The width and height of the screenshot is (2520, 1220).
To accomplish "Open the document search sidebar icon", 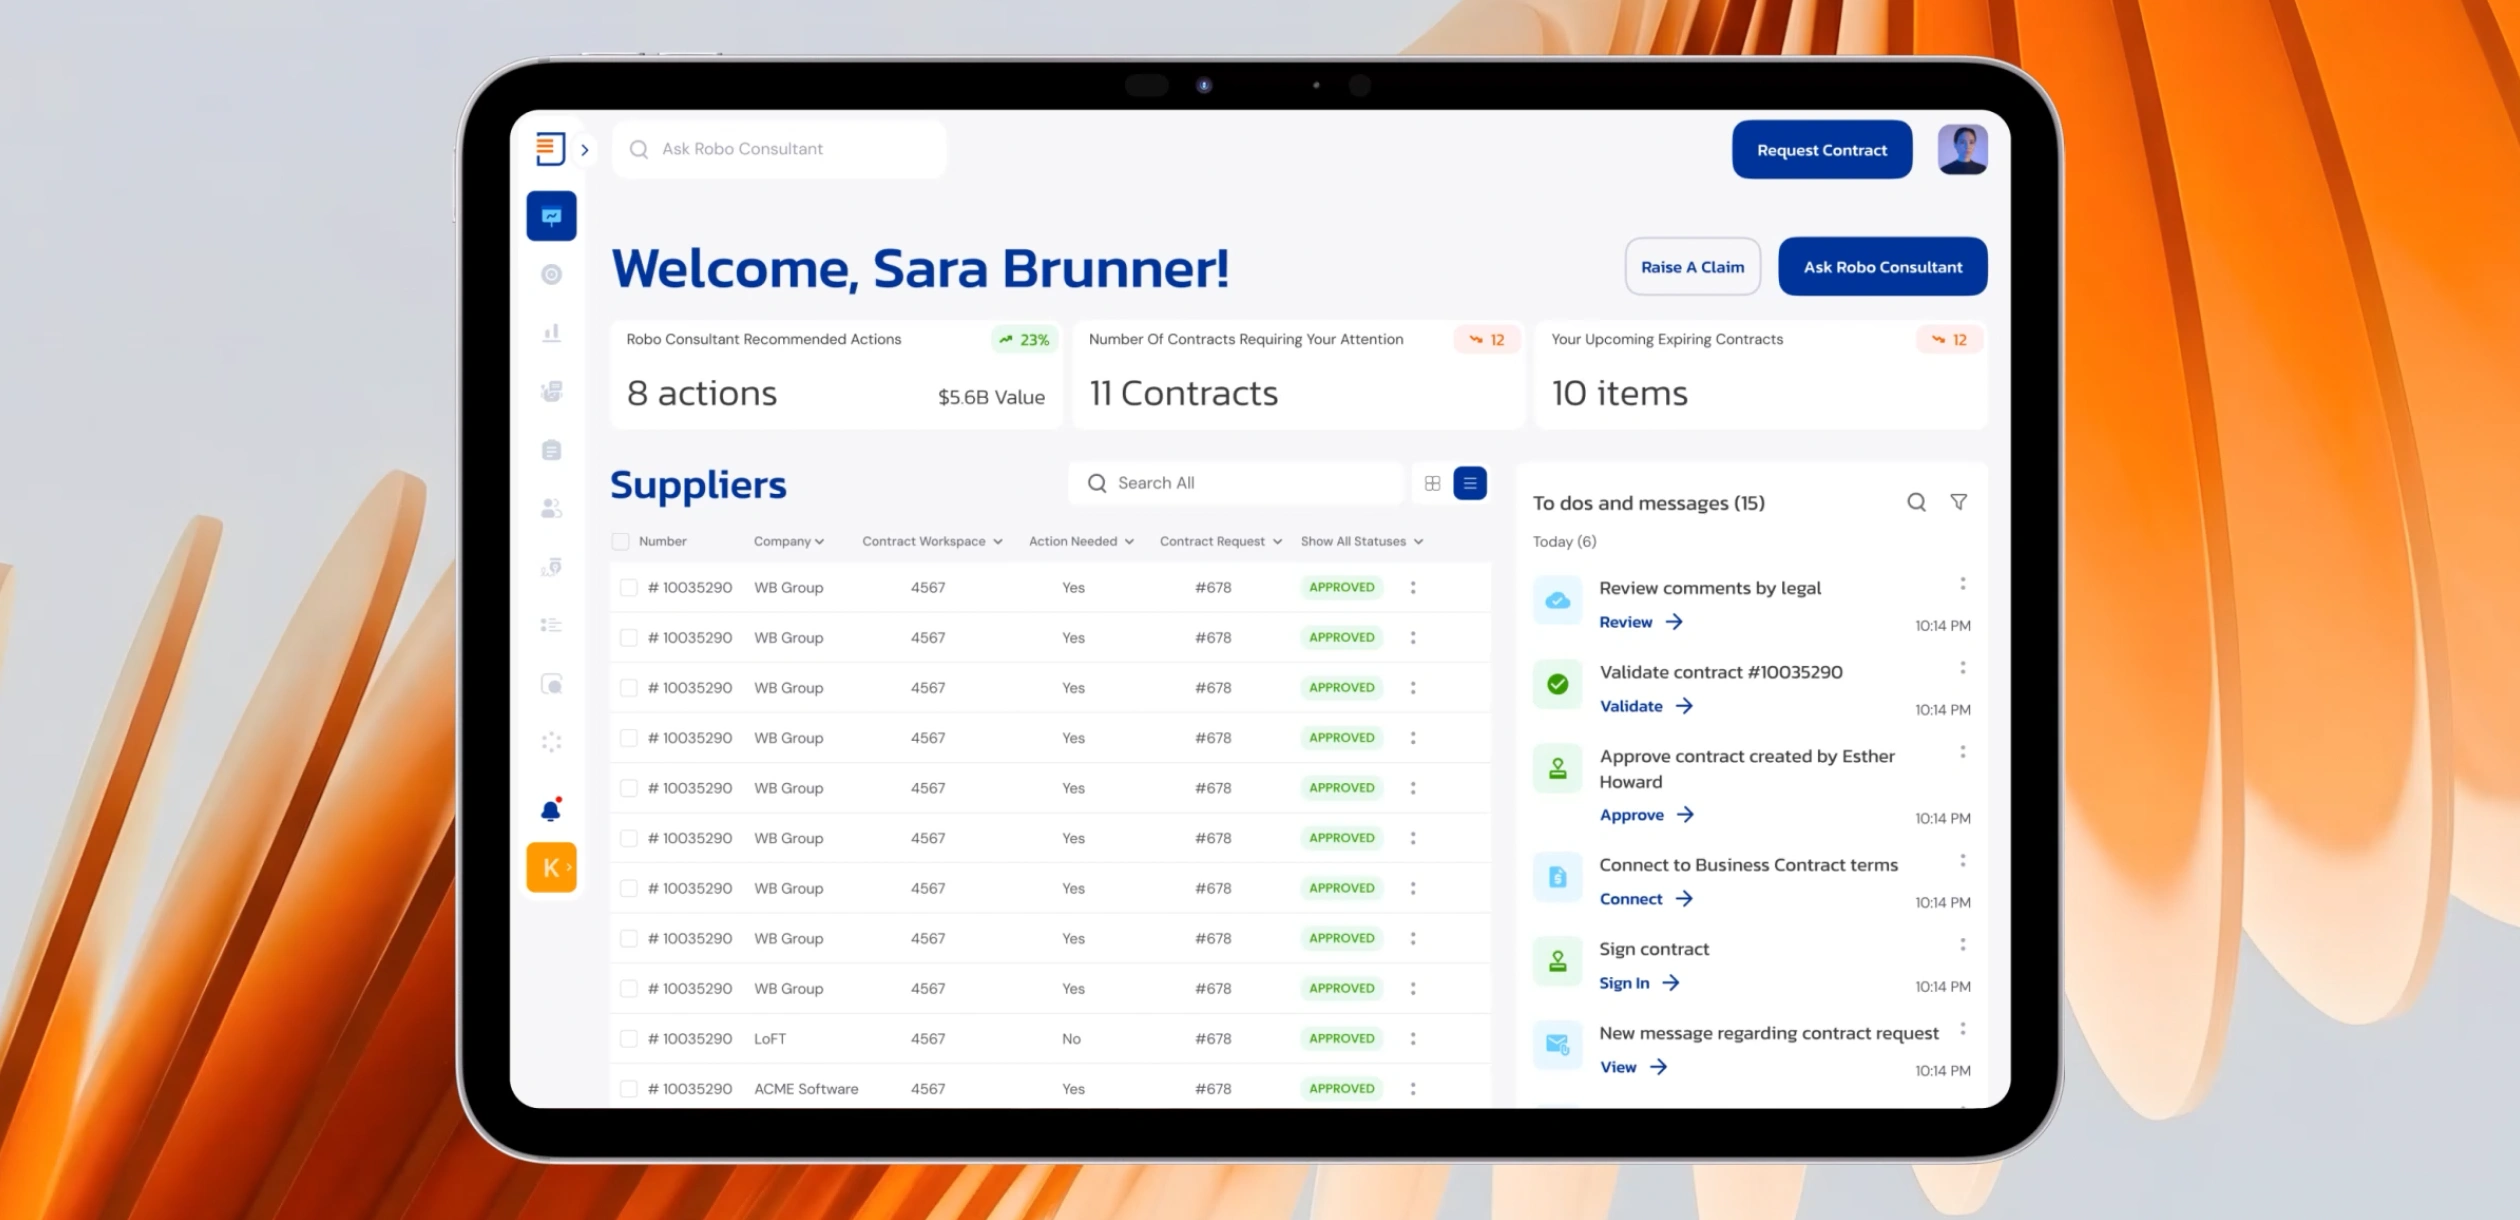I will [551, 684].
